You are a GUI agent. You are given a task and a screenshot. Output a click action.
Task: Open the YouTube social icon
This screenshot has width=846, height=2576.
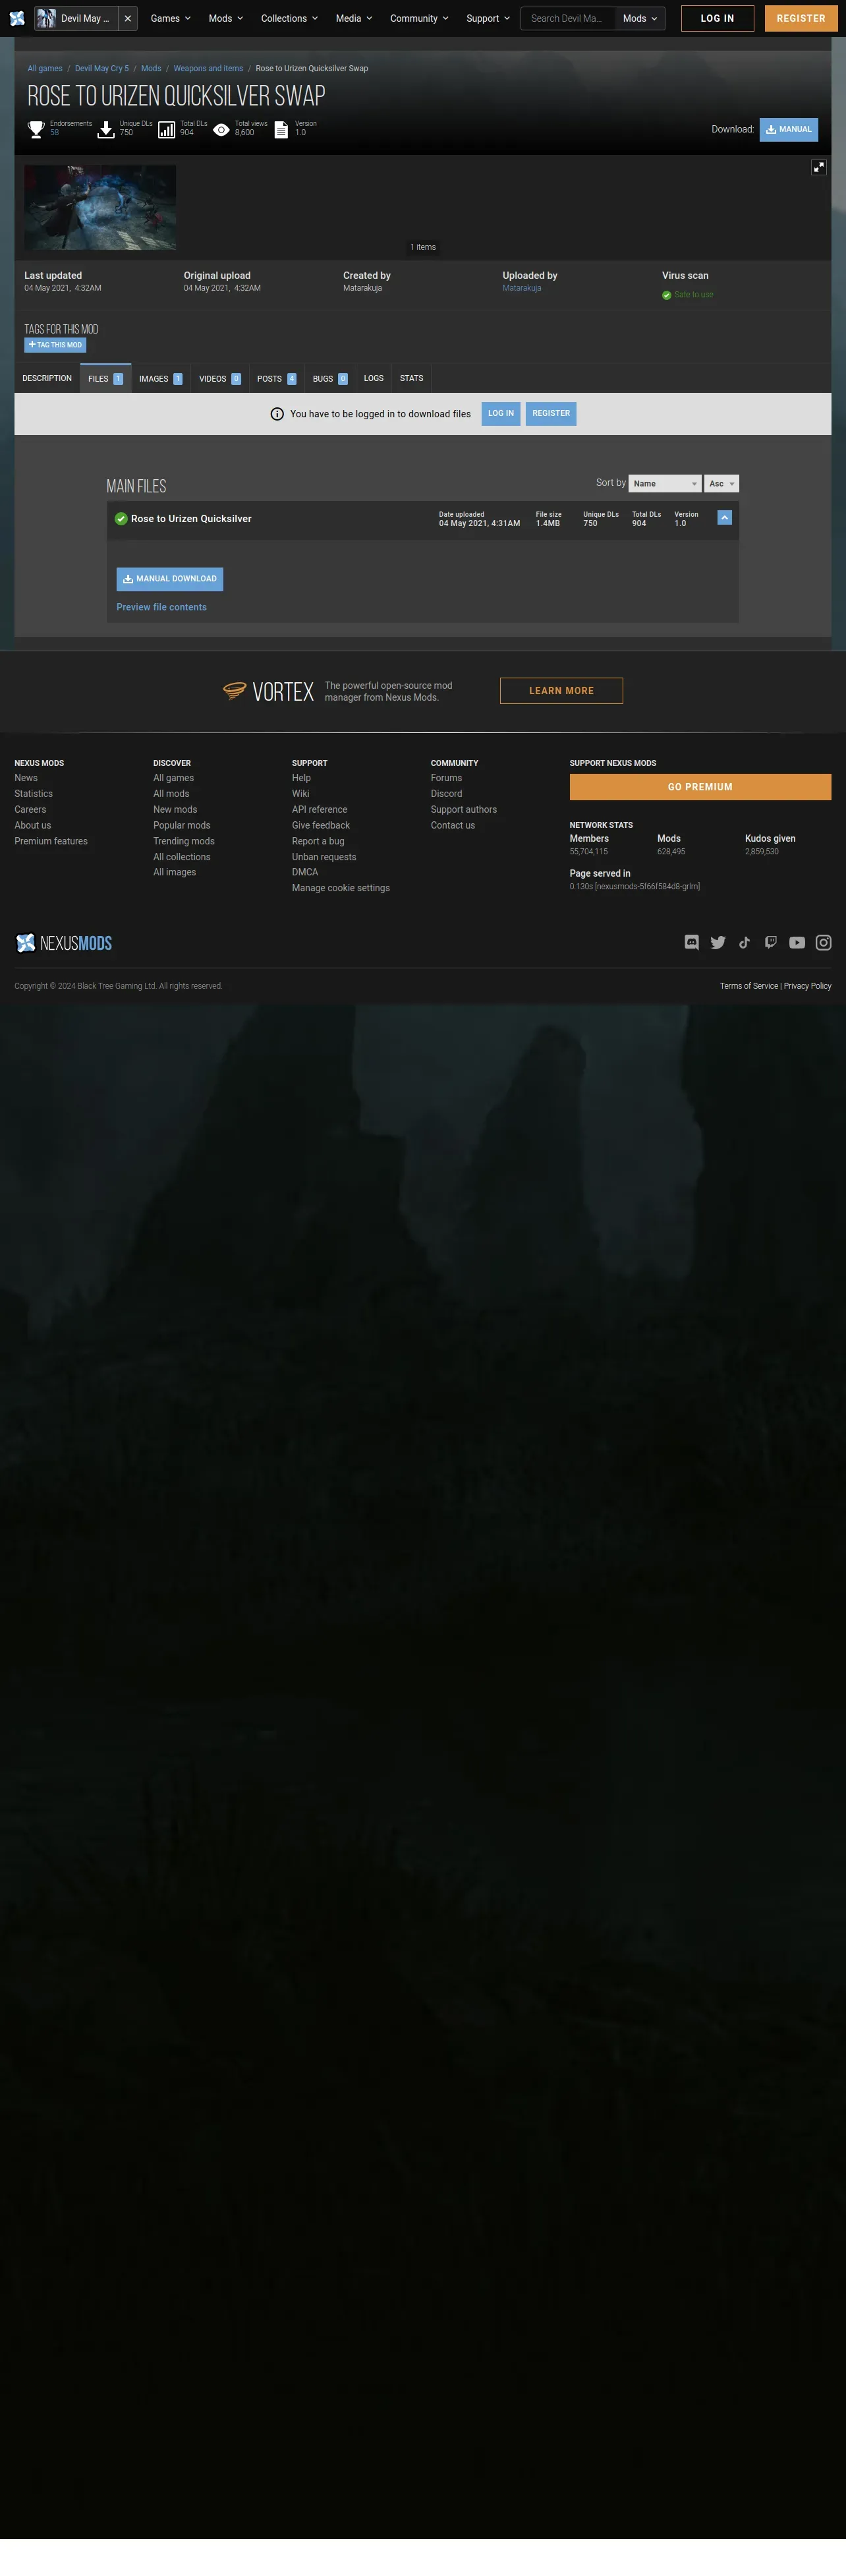(797, 942)
